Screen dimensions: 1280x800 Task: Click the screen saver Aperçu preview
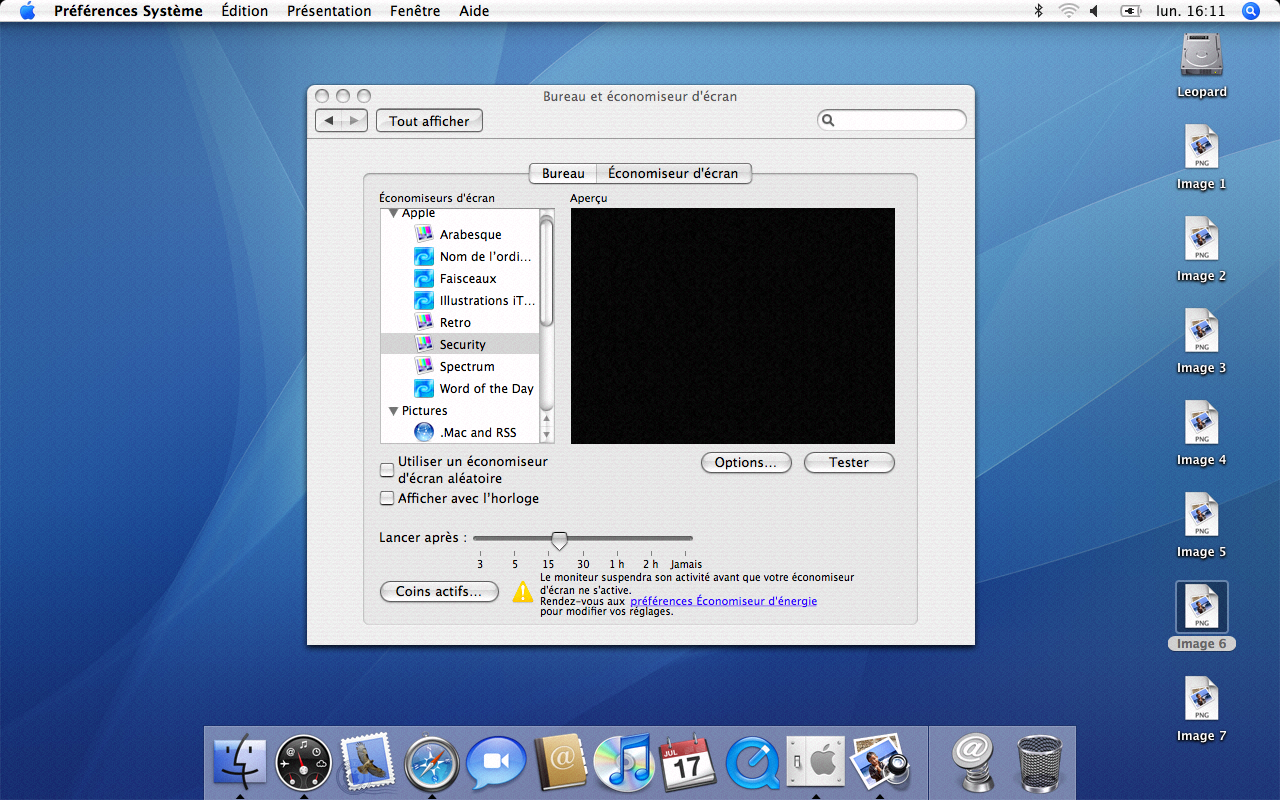click(733, 326)
